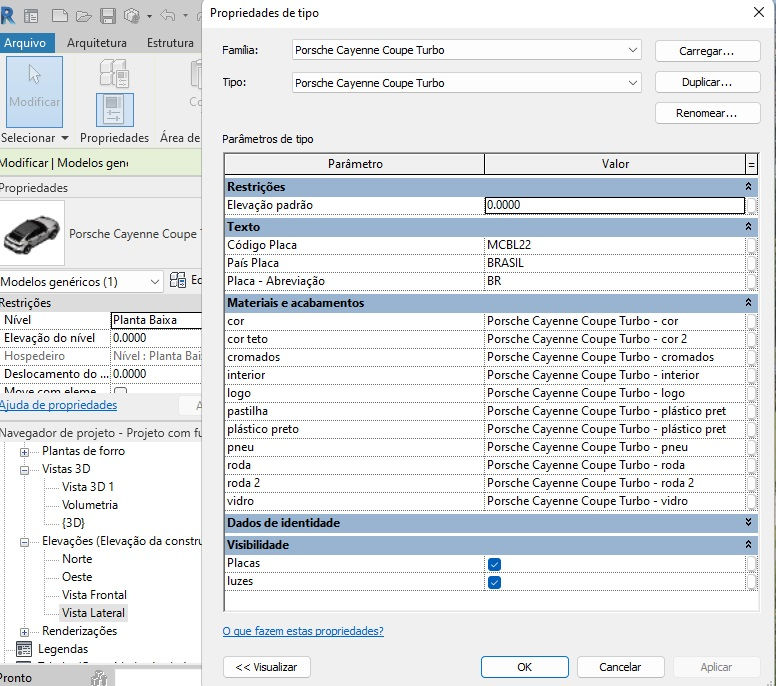Collapse the Visibilidade parameter group
Screen dimensions: 776x686
[748, 544]
